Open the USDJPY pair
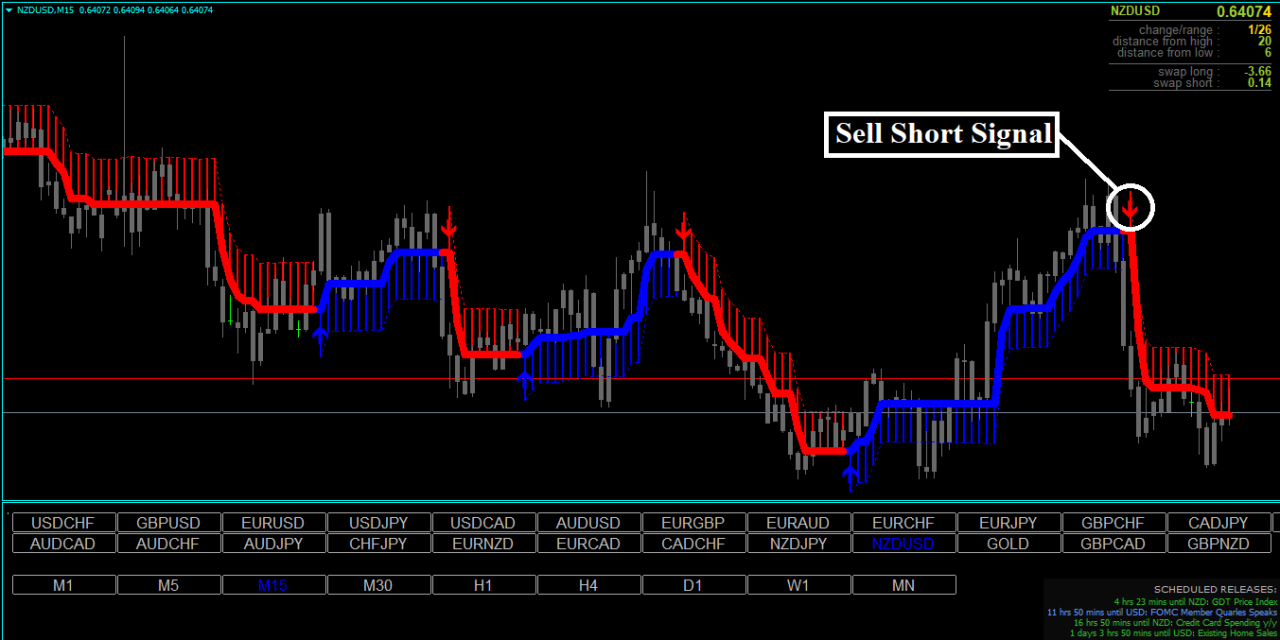Image resolution: width=1280 pixels, height=640 pixels. [x=379, y=523]
